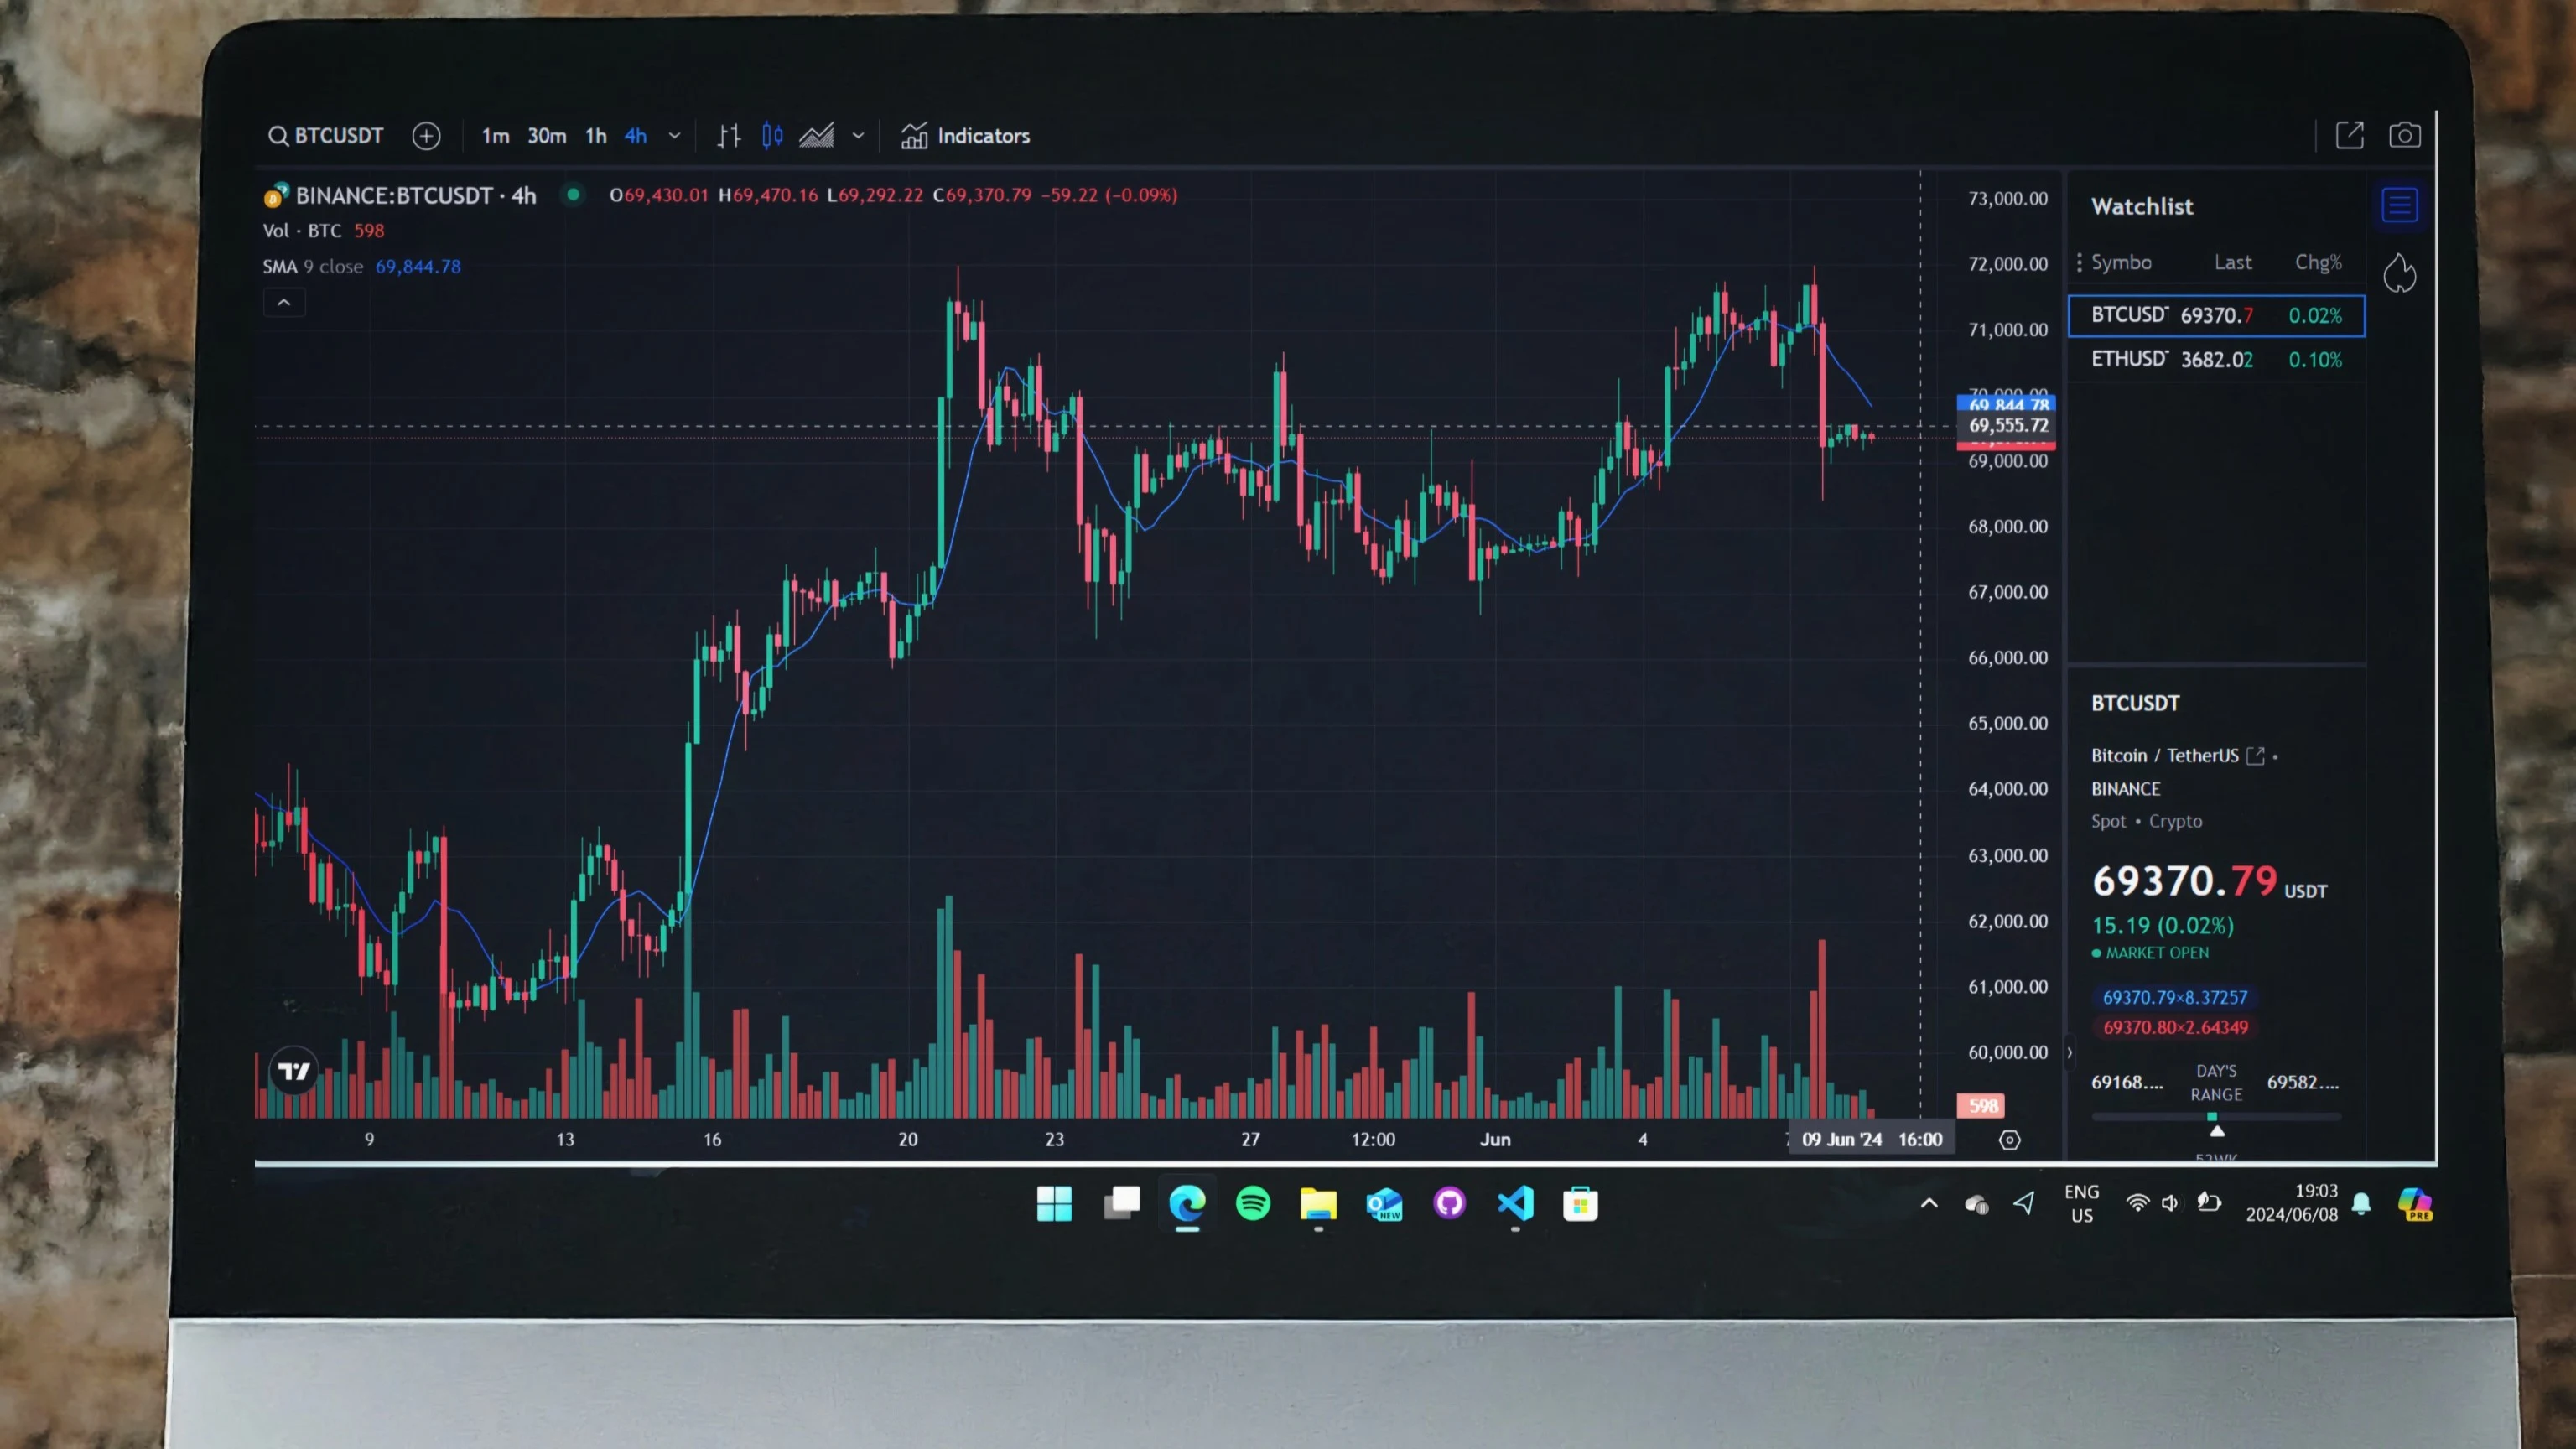Toggle the Watchlist panel icon
Screen dimensions: 2576x1449
tap(2399, 206)
